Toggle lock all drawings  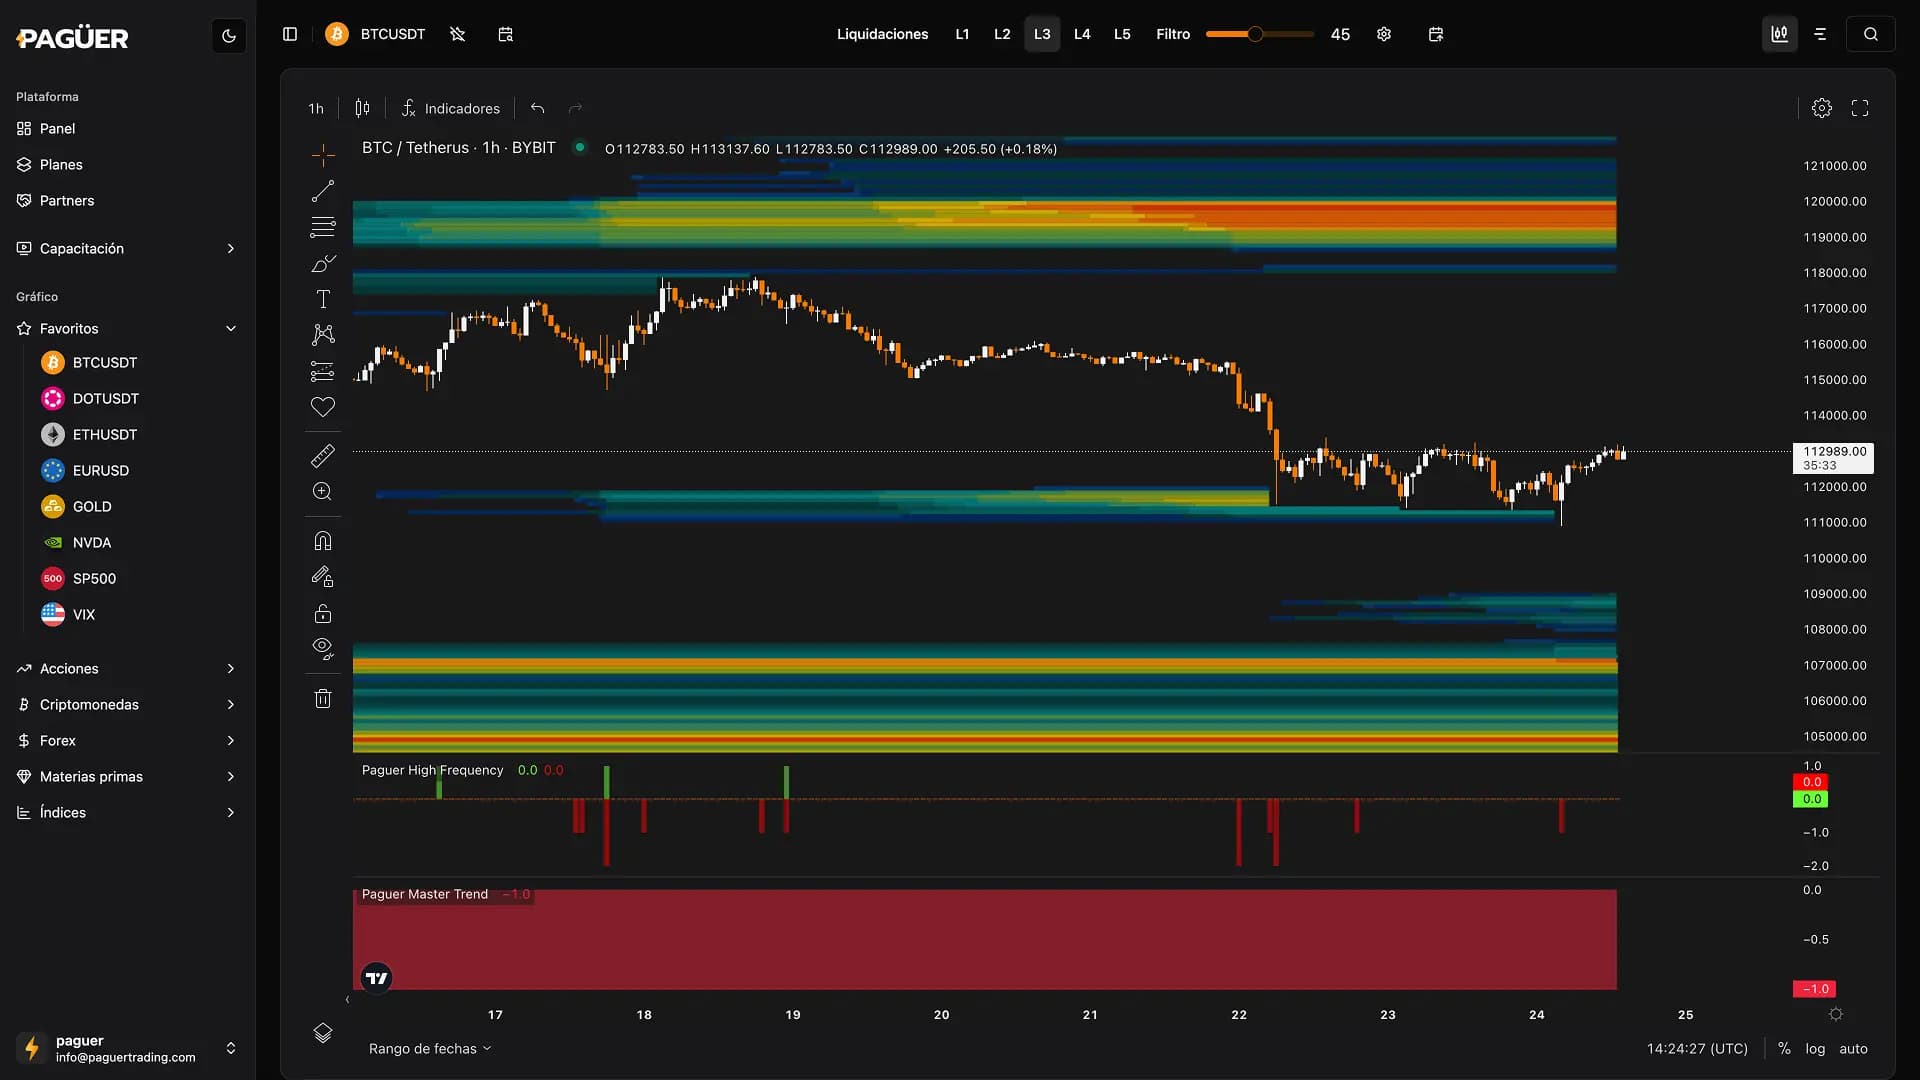pos(323,613)
